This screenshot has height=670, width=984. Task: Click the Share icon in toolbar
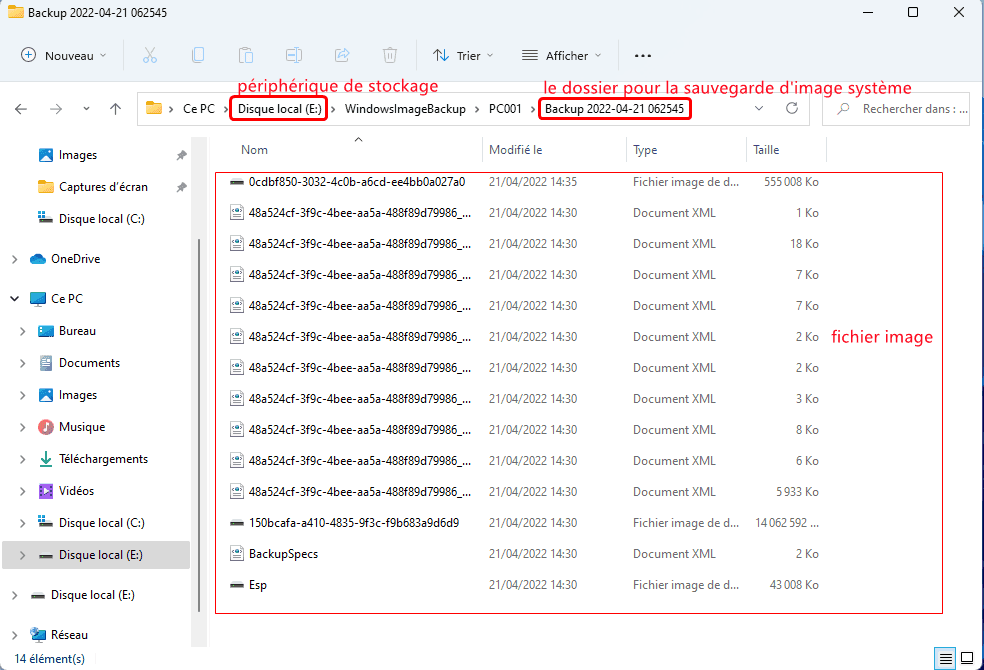coord(342,56)
